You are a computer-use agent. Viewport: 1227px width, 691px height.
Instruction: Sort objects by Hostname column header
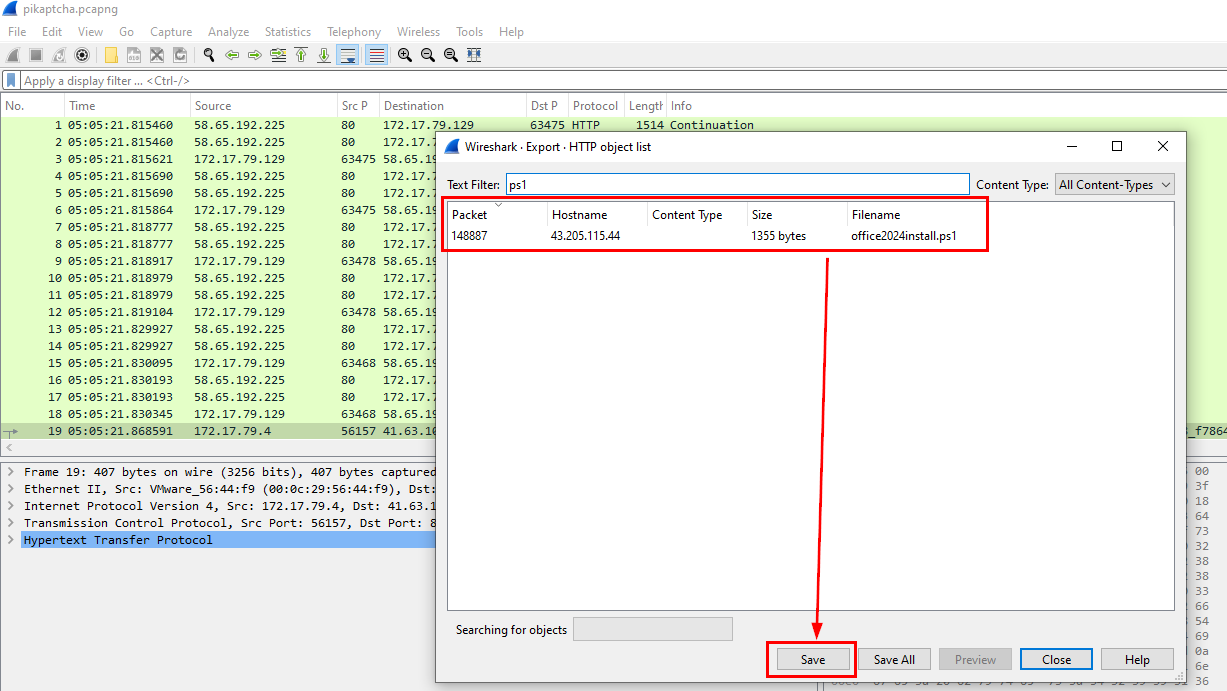click(597, 215)
